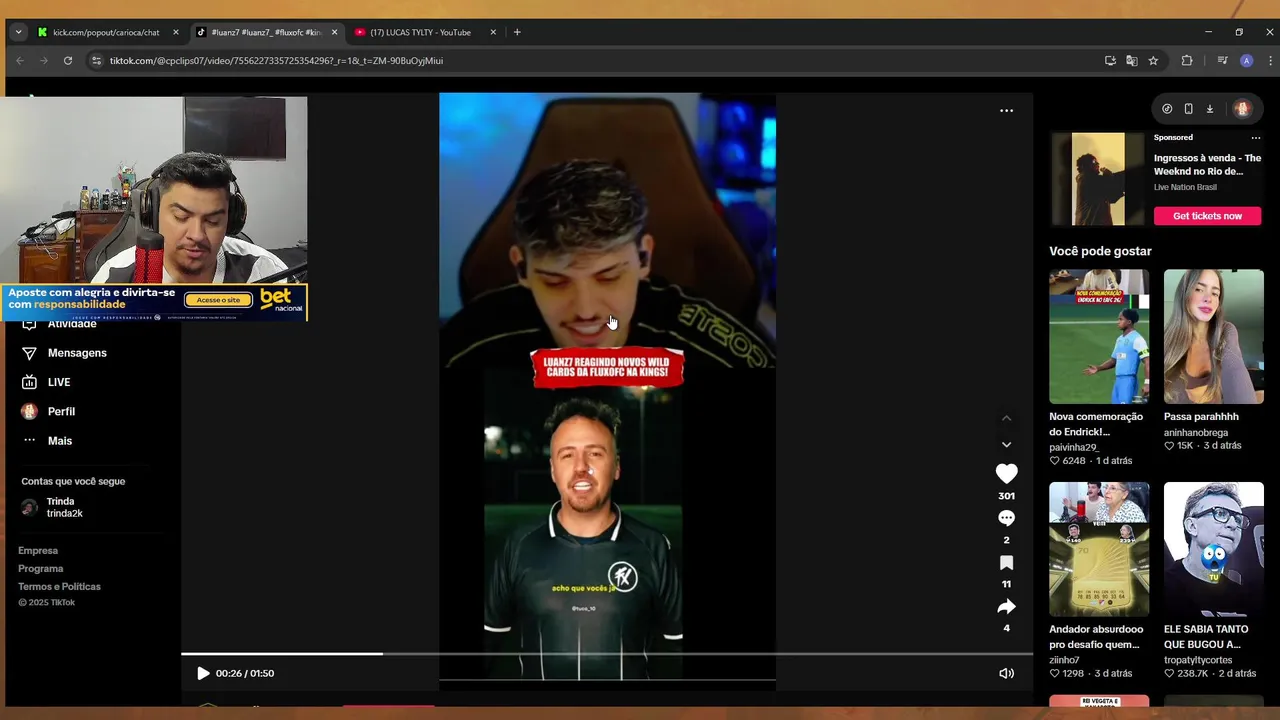Open the tropatyltycortes author name
Viewport: 1280px width, 720px height.
pos(1198,660)
